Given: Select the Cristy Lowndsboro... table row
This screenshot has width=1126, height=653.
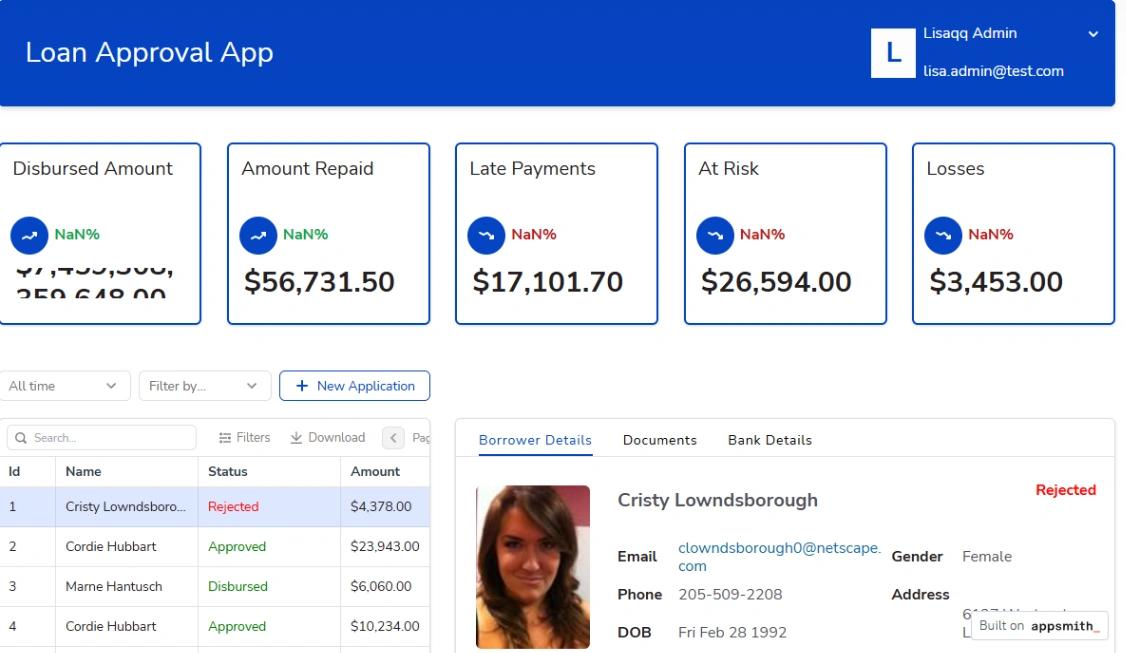Looking at the screenshot, I should pyautogui.click(x=215, y=506).
